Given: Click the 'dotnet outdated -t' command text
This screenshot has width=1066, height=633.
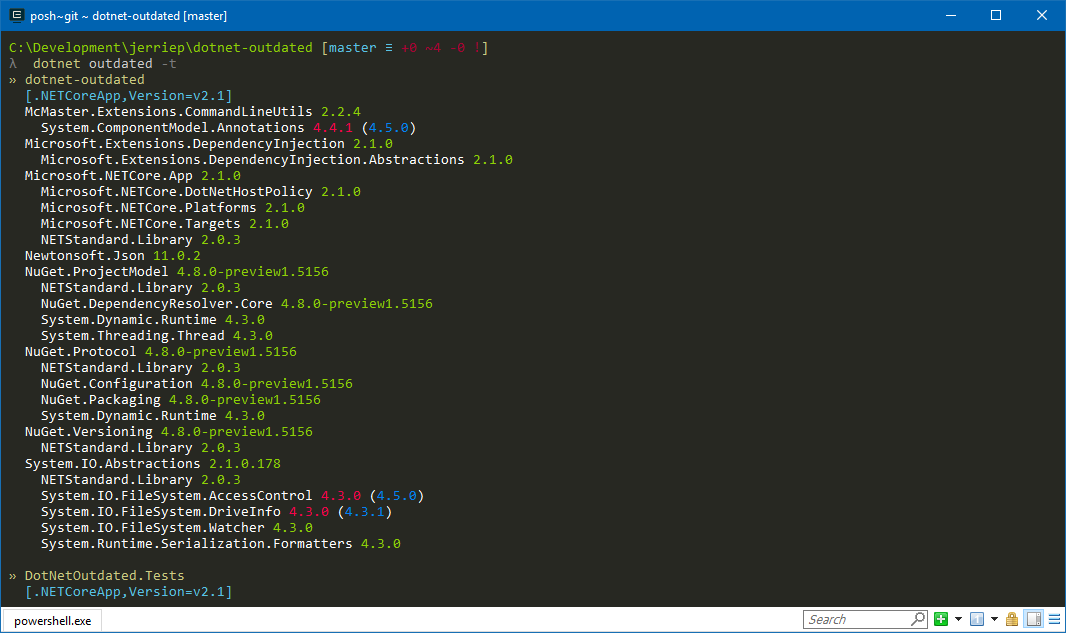Looking at the screenshot, I should (105, 63).
